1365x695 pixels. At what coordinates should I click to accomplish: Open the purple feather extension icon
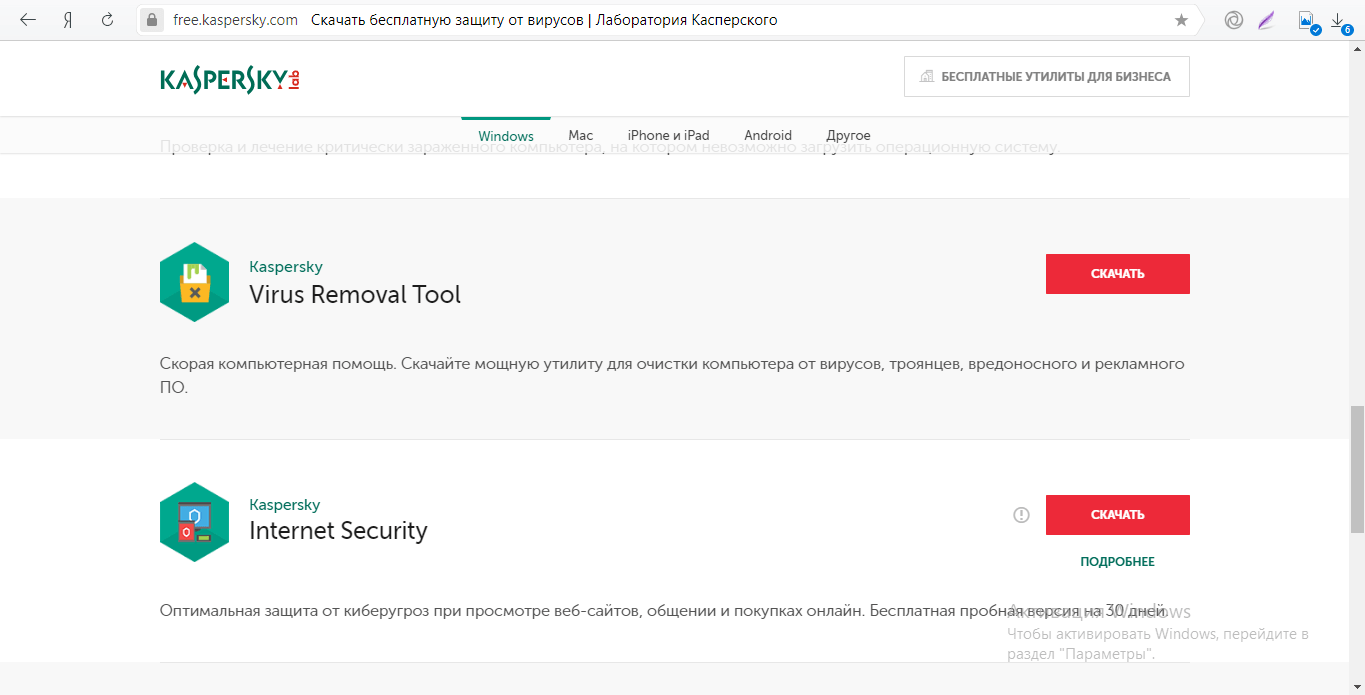[x=1267, y=20]
